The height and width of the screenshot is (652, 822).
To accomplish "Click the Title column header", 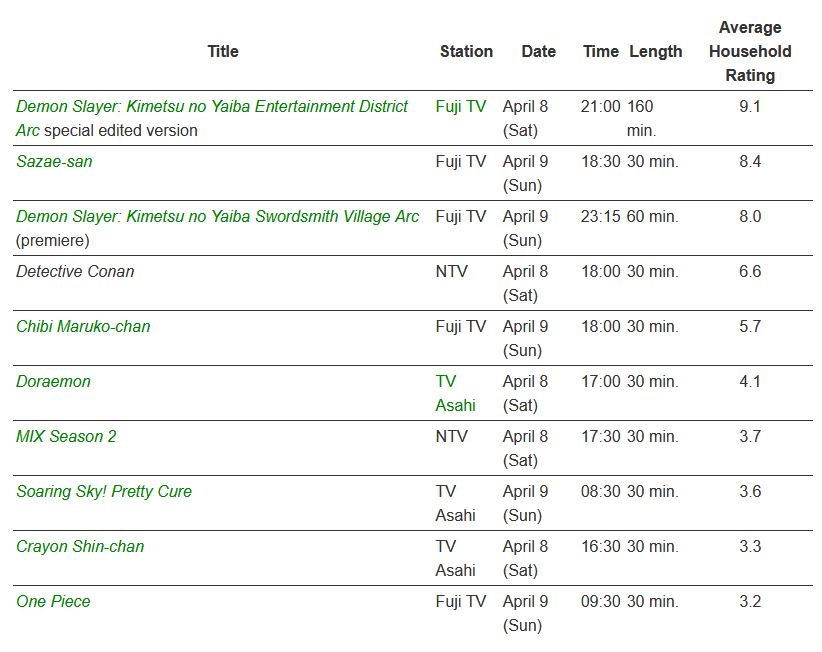I will (223, 51).
